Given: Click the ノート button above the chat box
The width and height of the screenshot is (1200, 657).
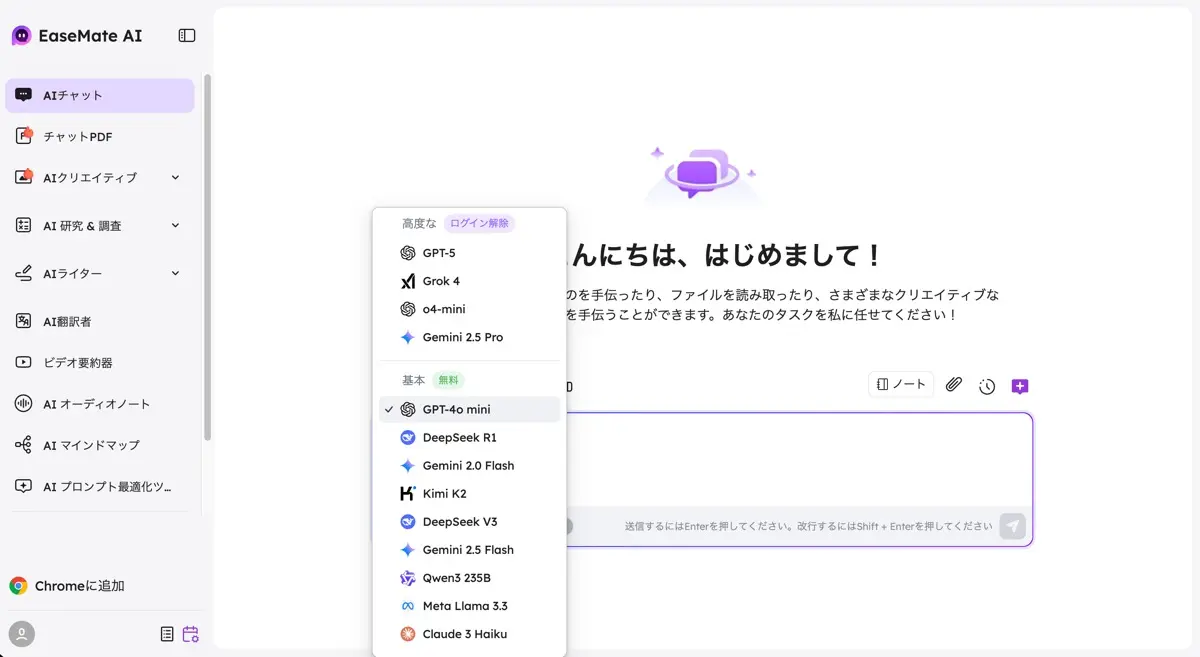Looking at the screenshot, I should [900, 384].
